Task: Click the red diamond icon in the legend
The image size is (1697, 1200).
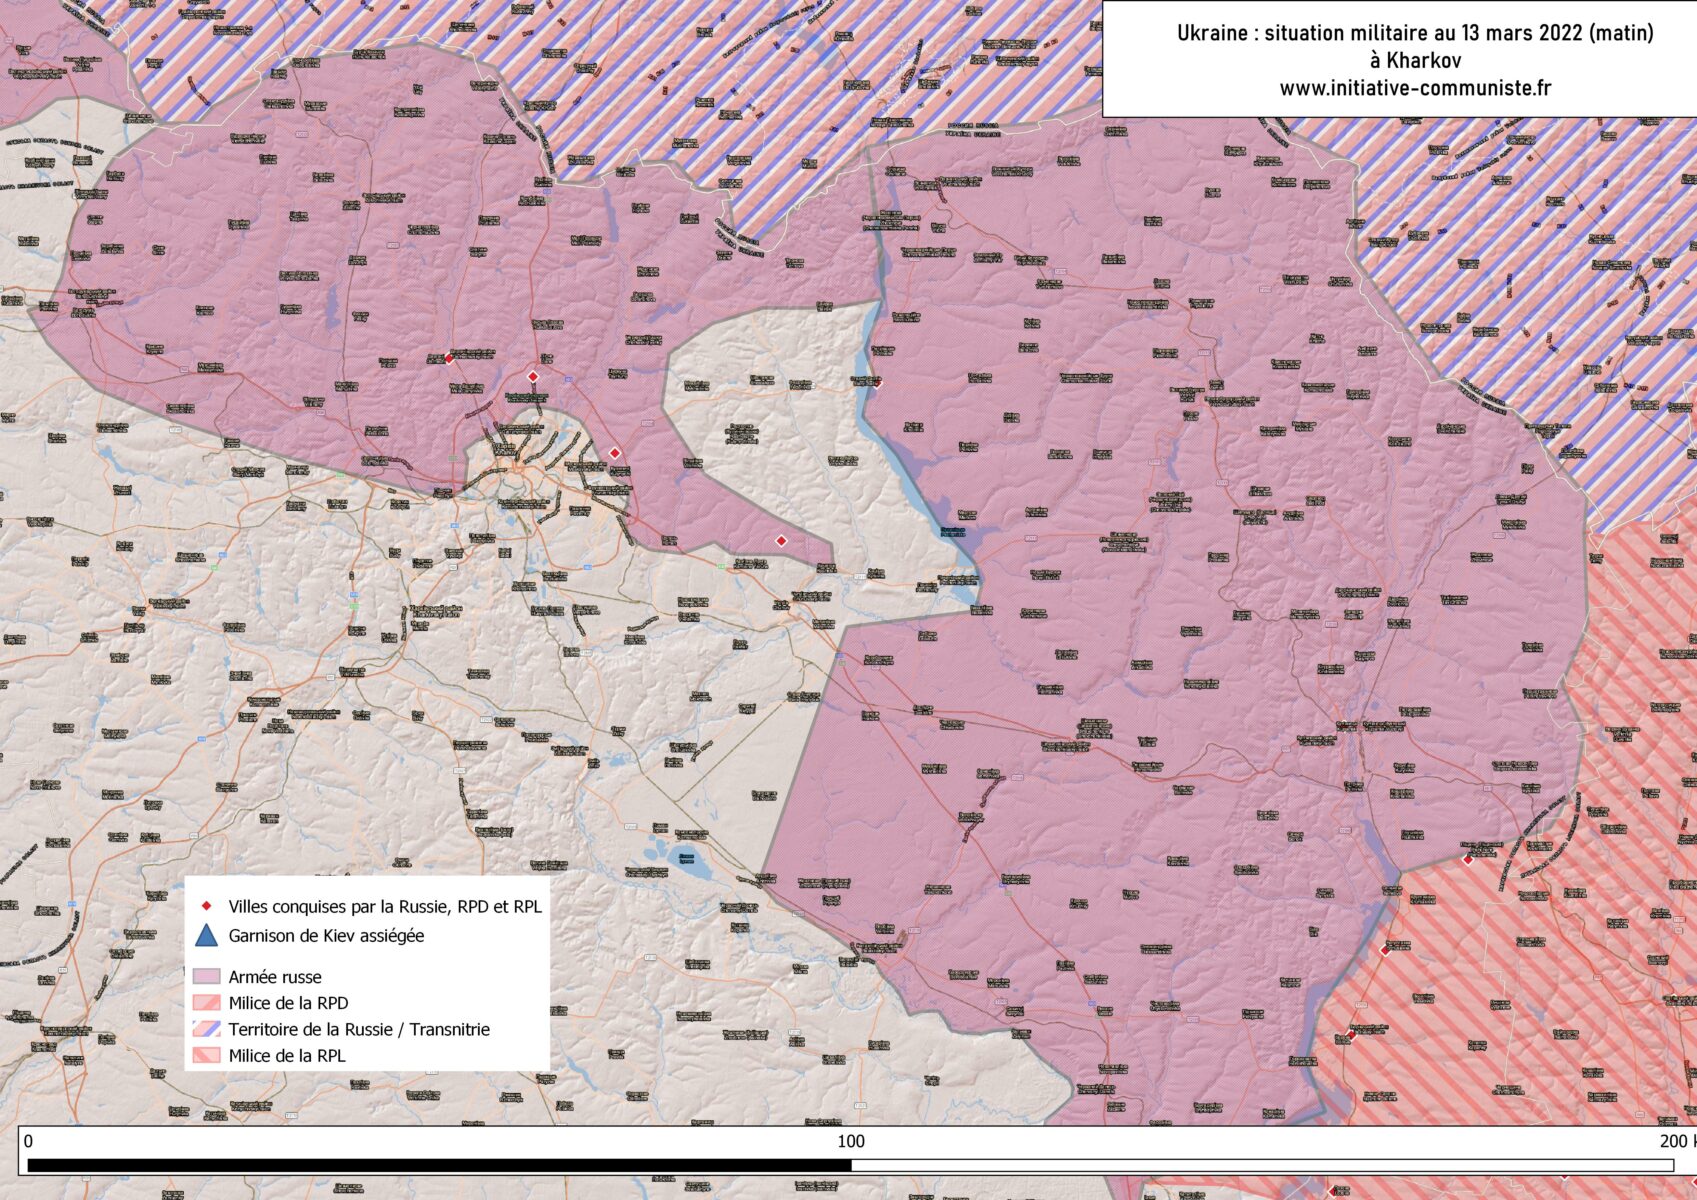Action: pos(206,906)
